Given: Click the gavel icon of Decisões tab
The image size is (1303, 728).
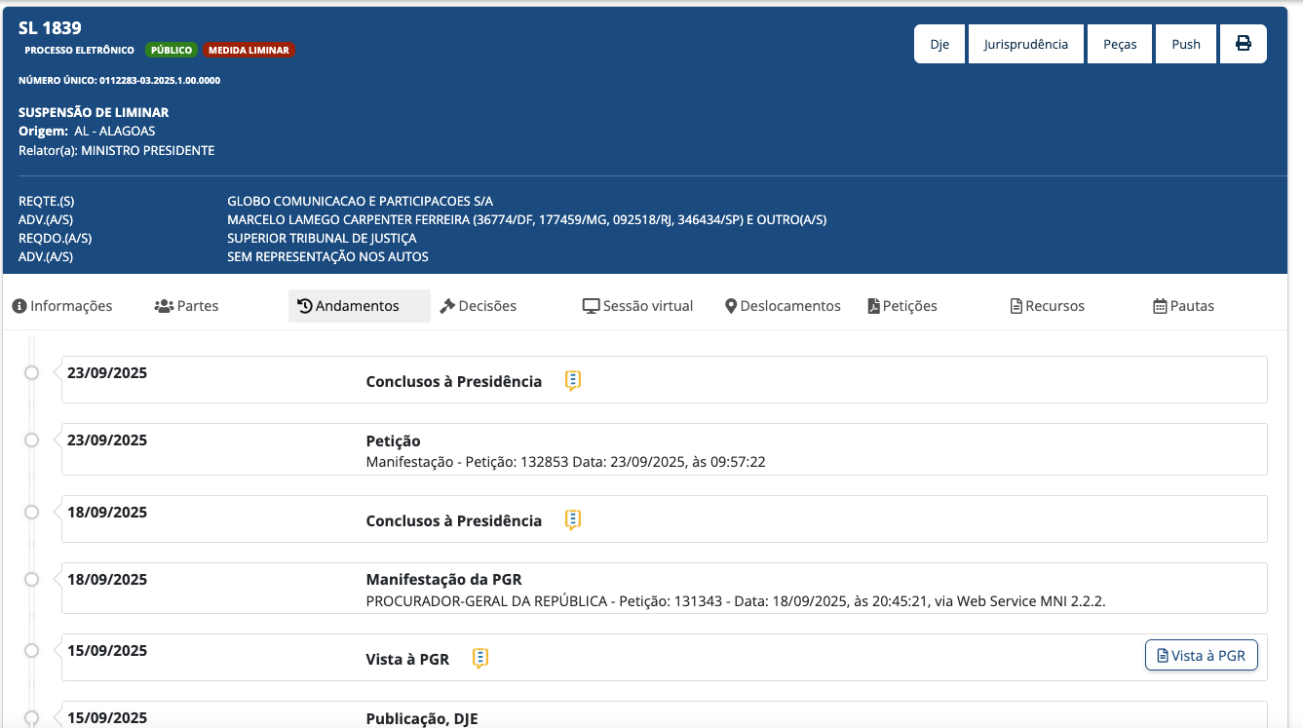Looking at the screenshot, I should tap(447, 306).
